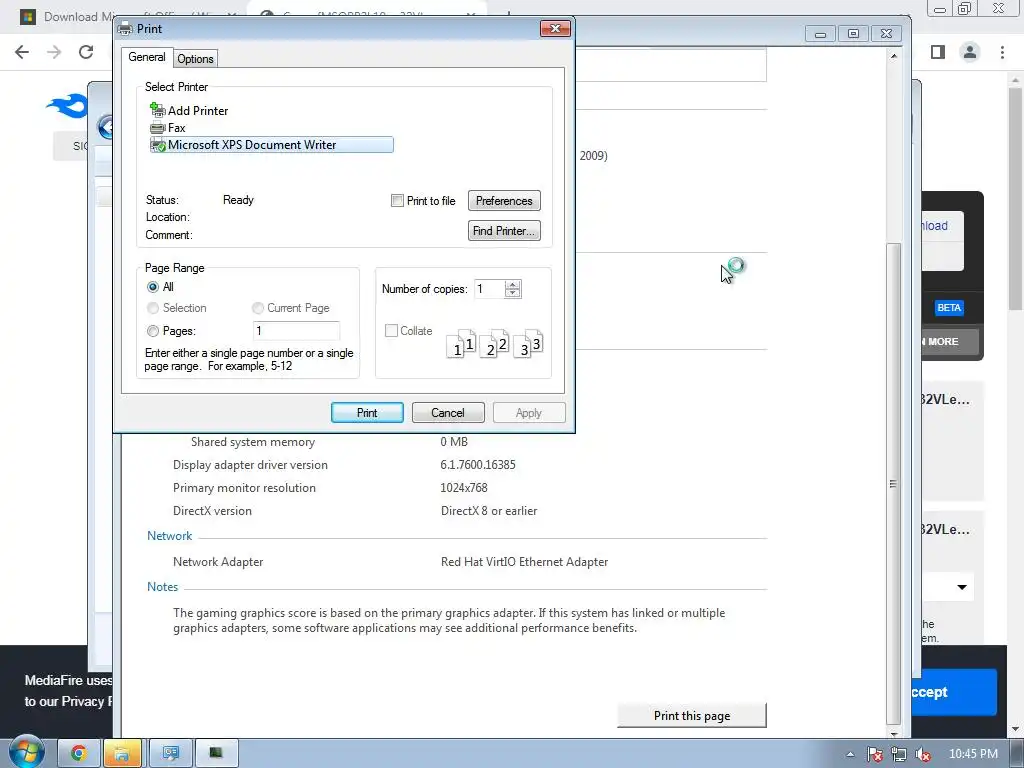Screen dimensions: 1024x768
Task: Click Red Hat VirtIO Ethernet Adapter text
Action: [524, 562]
